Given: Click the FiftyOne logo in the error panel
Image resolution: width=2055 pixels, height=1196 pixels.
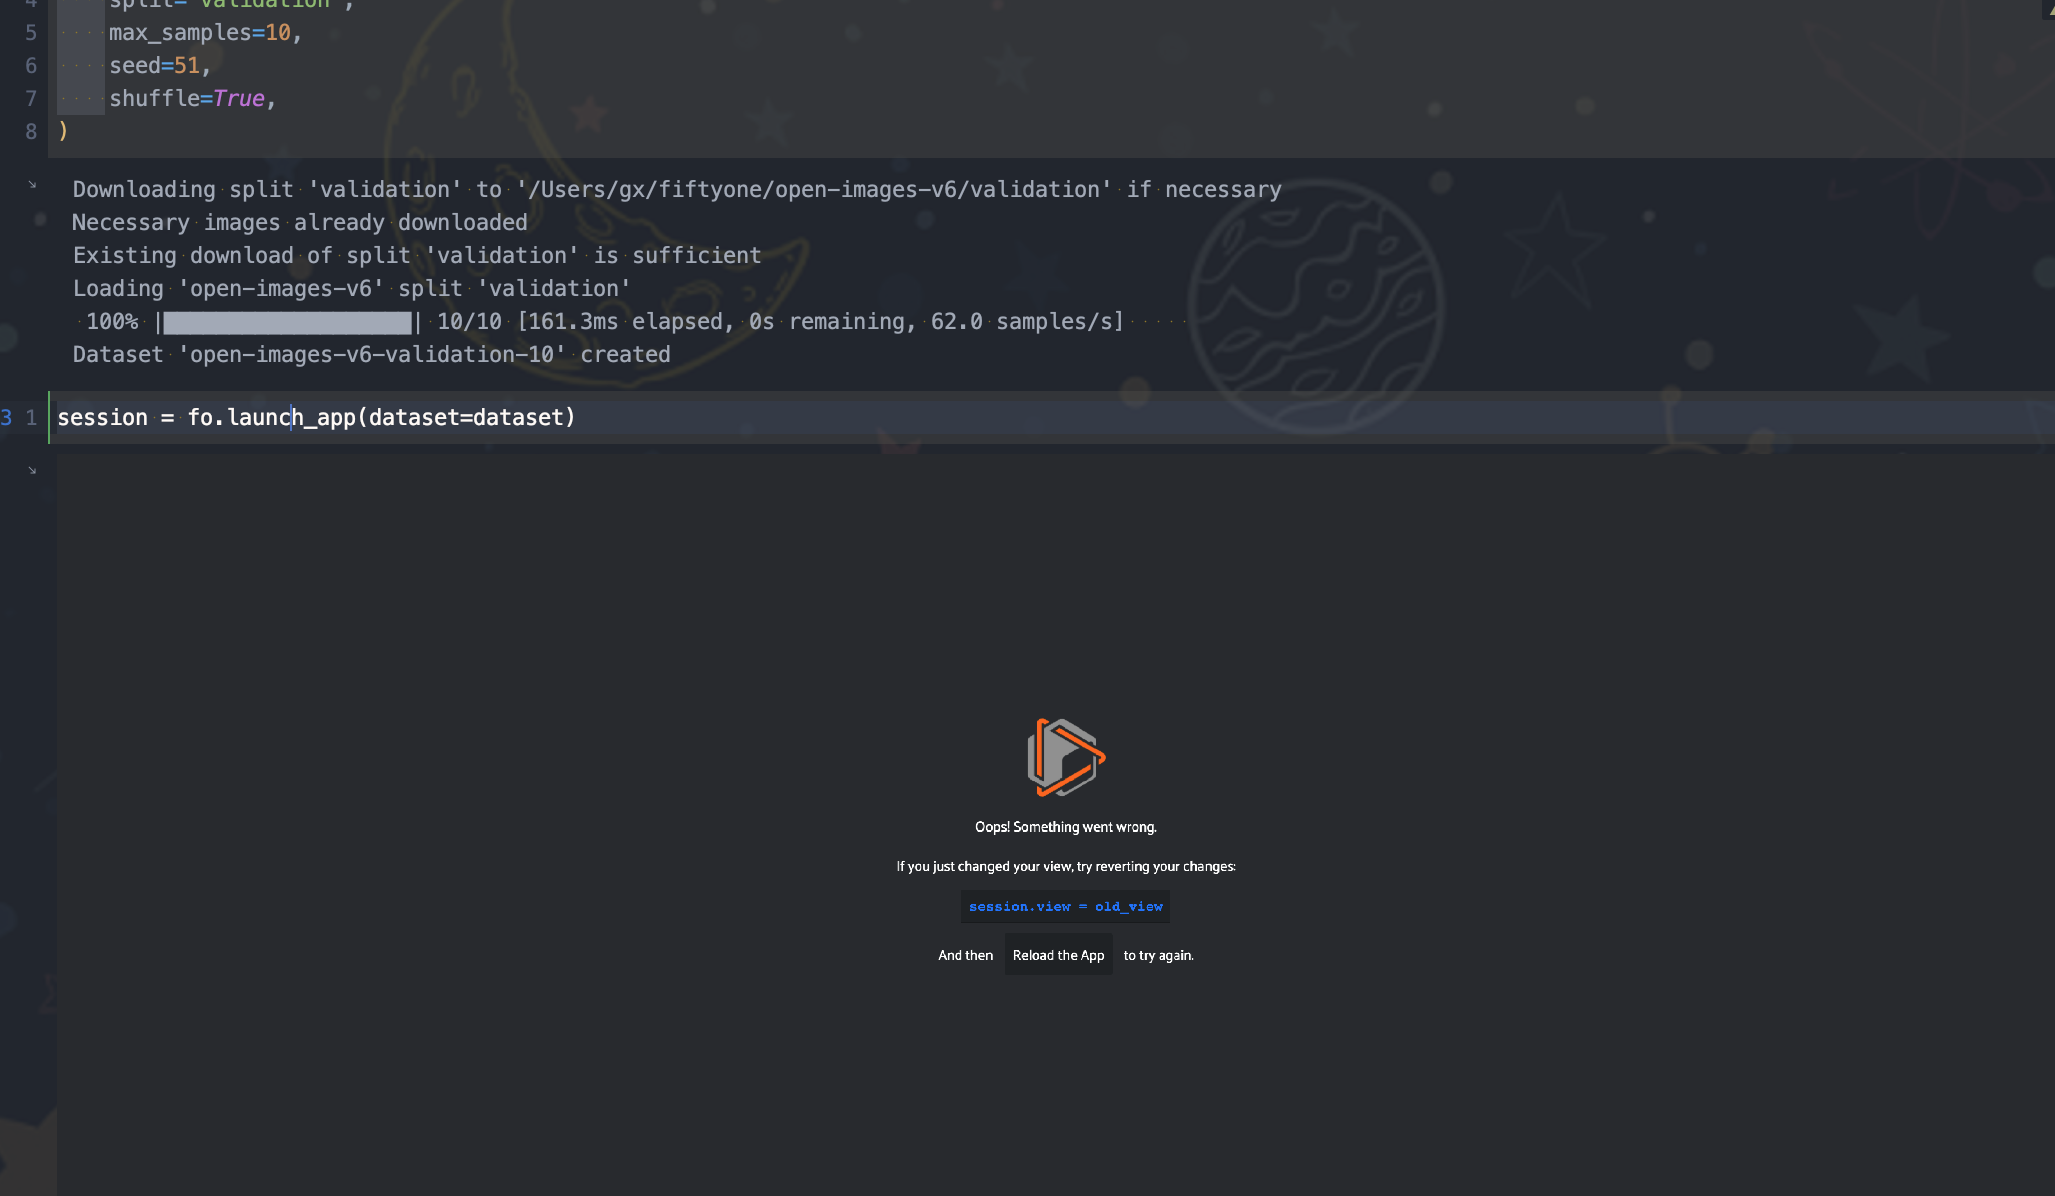Looking at the screenshot, I should [1065, 758].
